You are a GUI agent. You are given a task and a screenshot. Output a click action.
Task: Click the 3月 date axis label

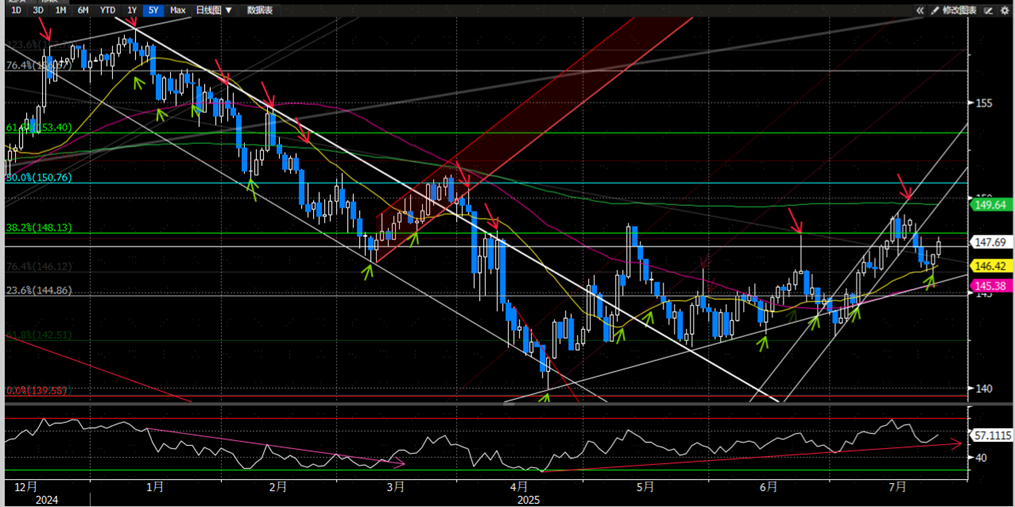pyautogui.click(x=395, y=486)
